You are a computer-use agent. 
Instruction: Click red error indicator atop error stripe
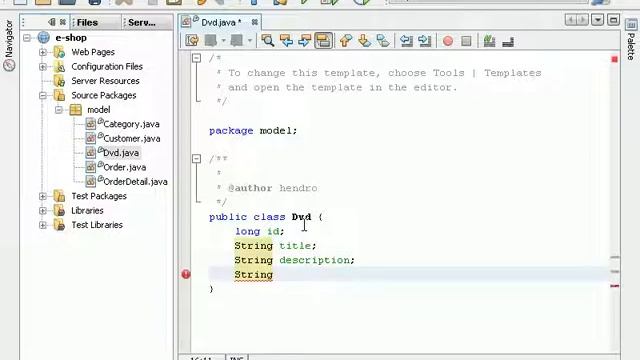(614, 60)
